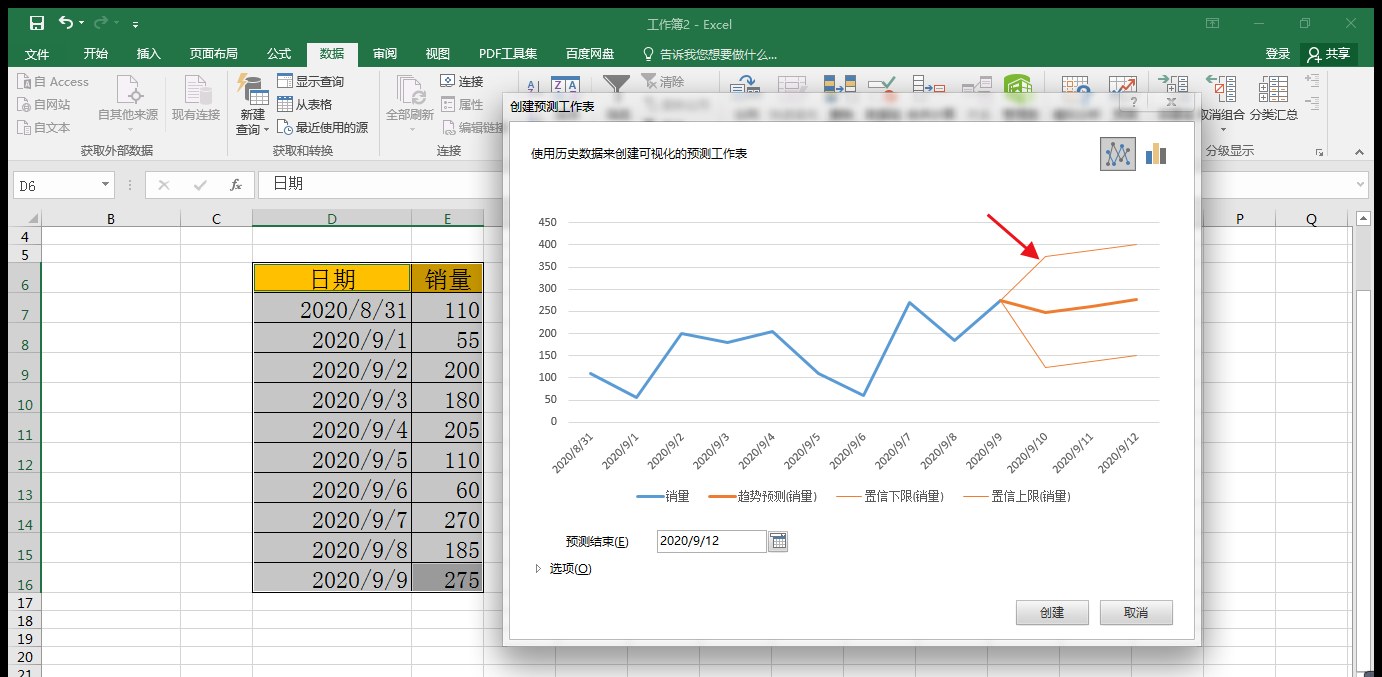Open the 分级显示 dialog launcher
Viewport: 1382px width, 677px height.
click(x=1319, y=152)
